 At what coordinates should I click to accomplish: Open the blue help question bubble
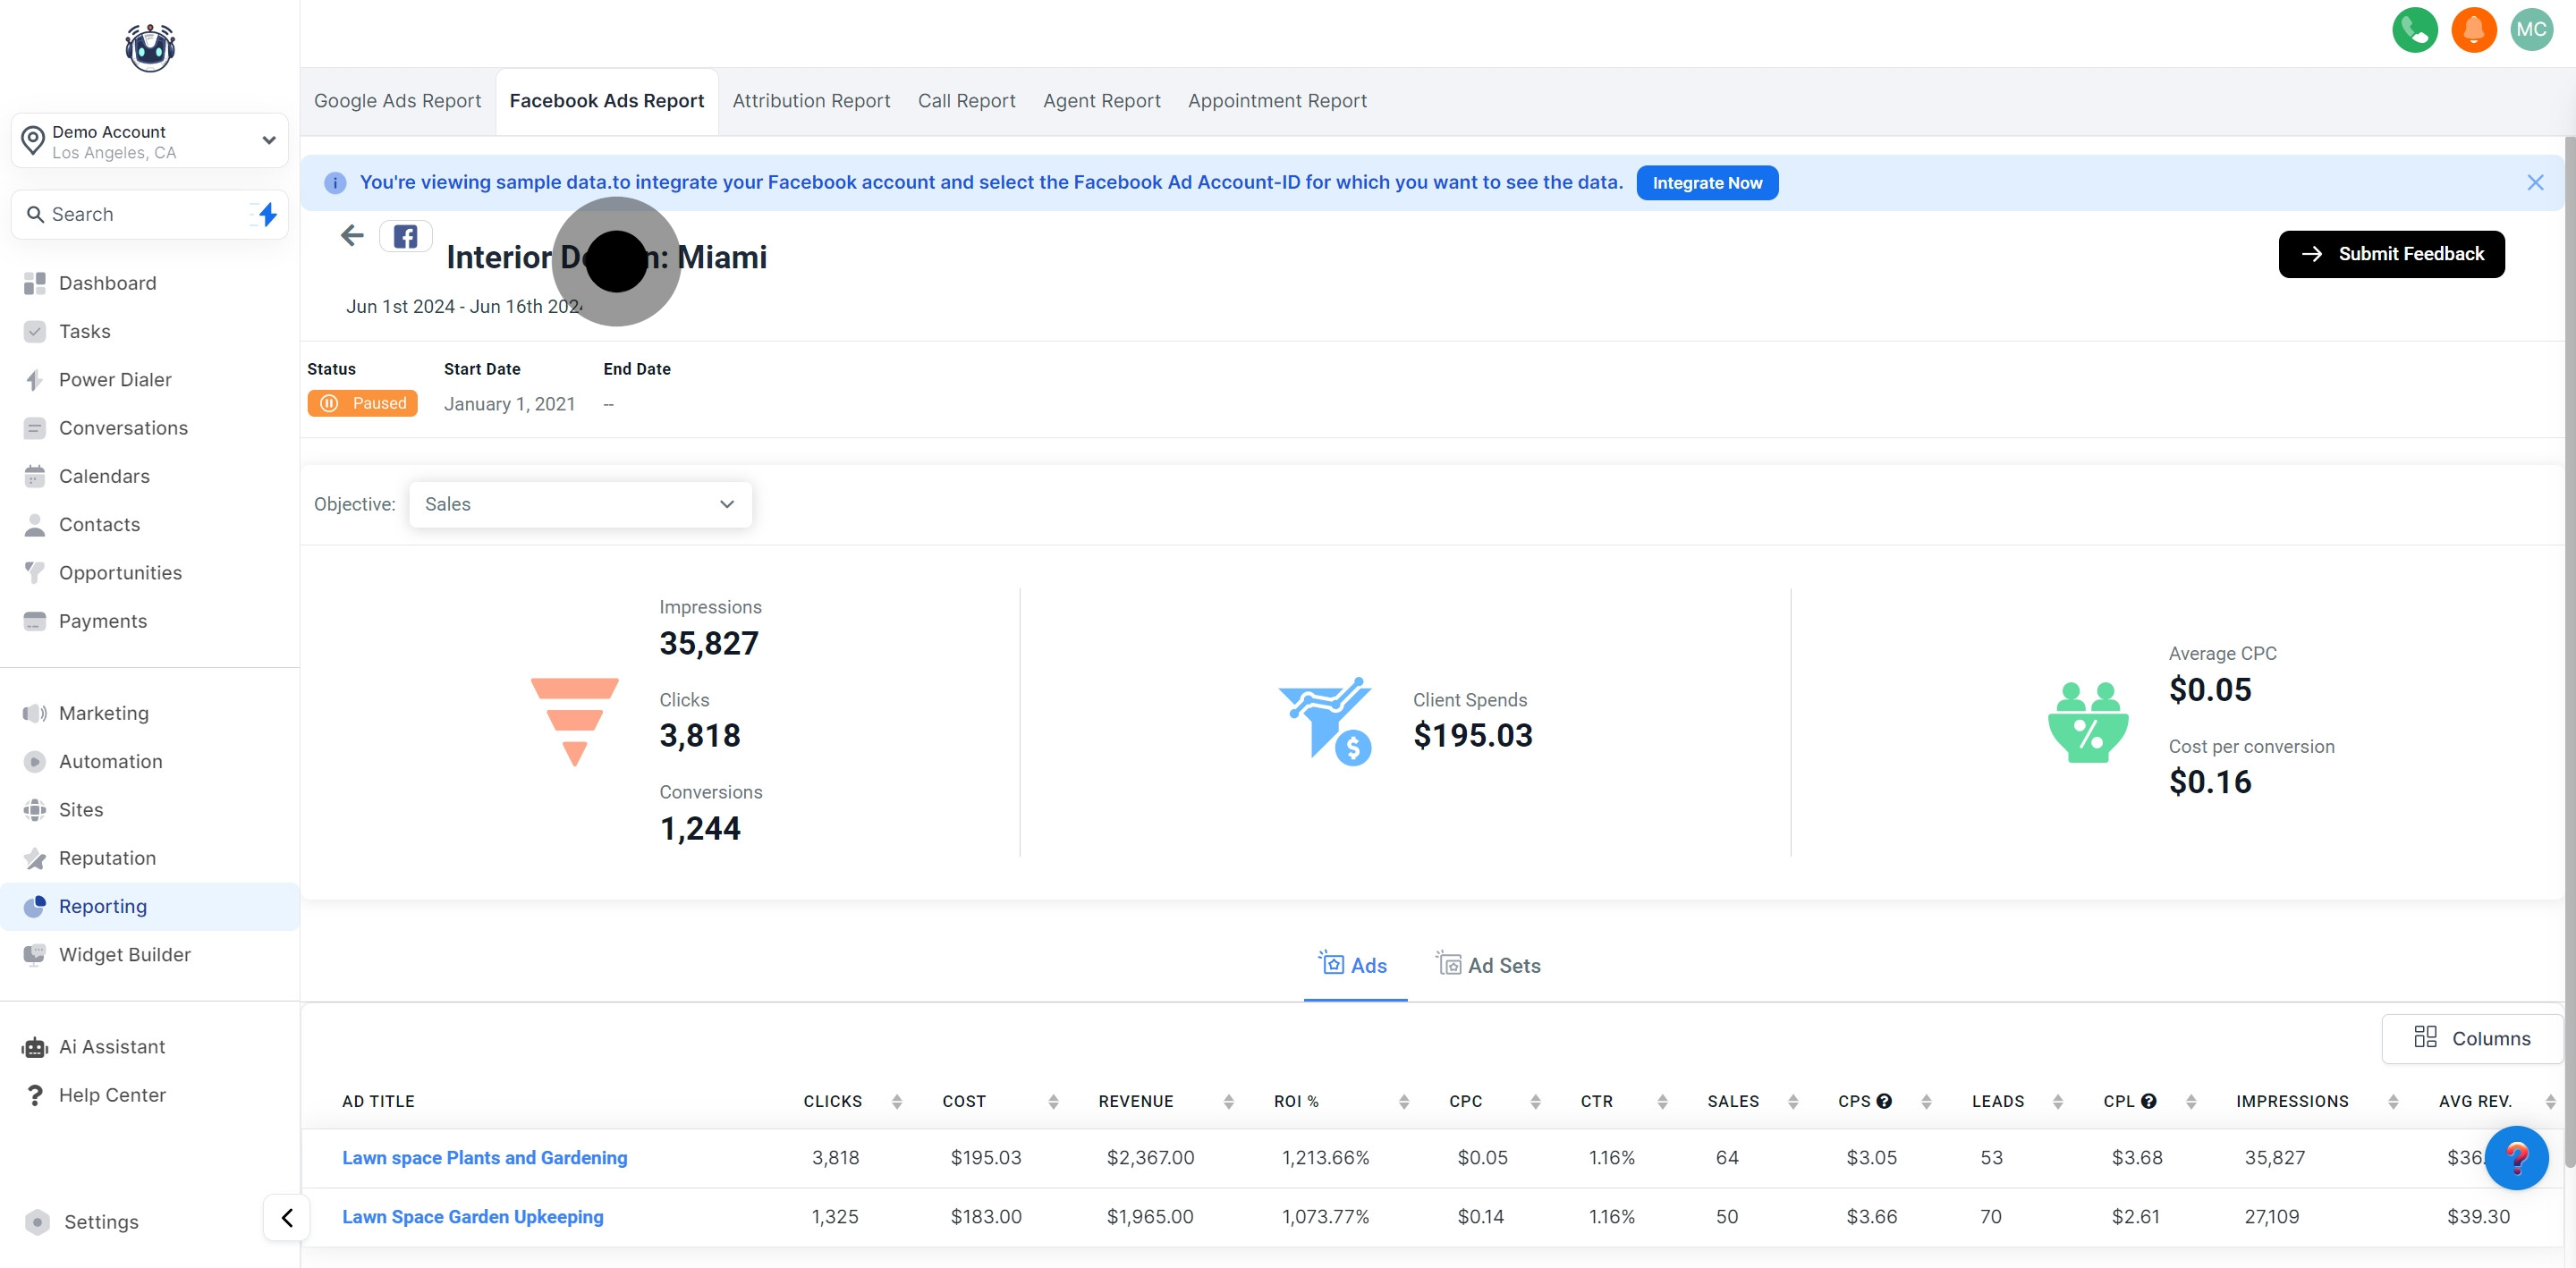[x=2516, y=1158]
